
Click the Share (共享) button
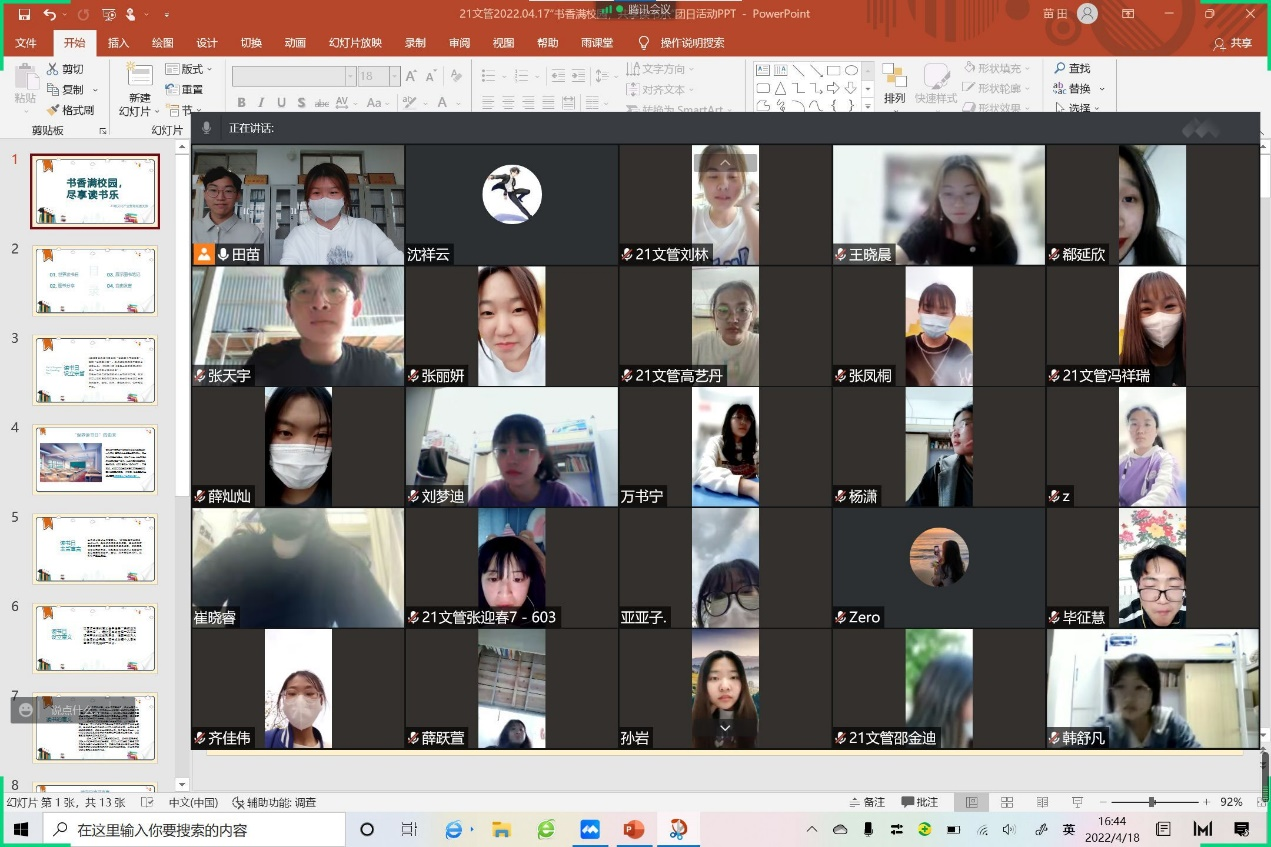click(1232, 43)
